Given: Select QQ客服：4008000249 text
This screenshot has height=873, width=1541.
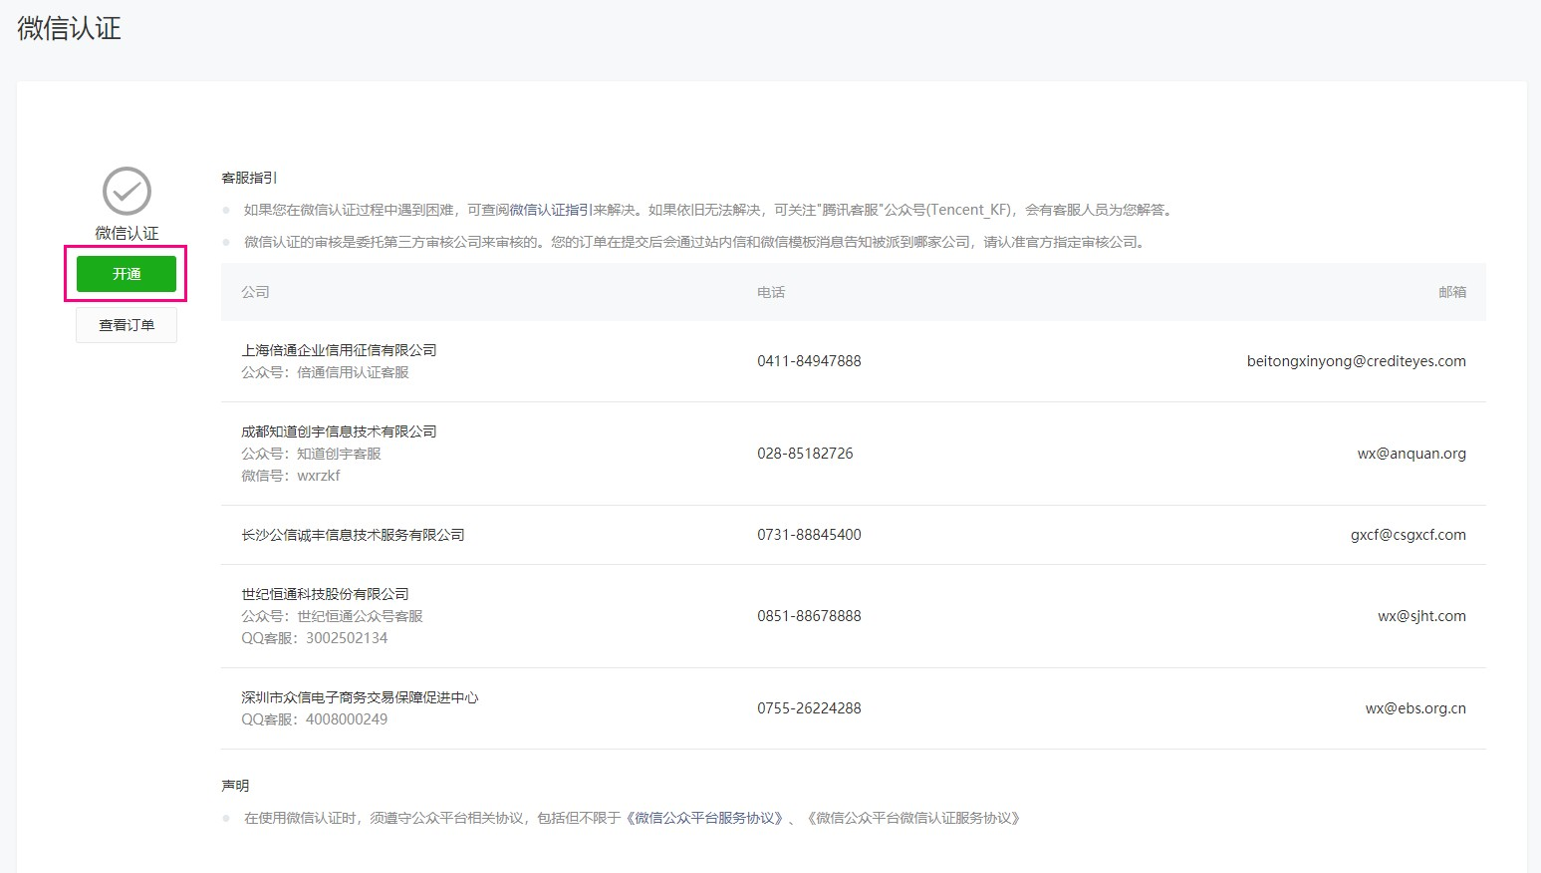Looking at the screenshot, I should tap(314, 719).
